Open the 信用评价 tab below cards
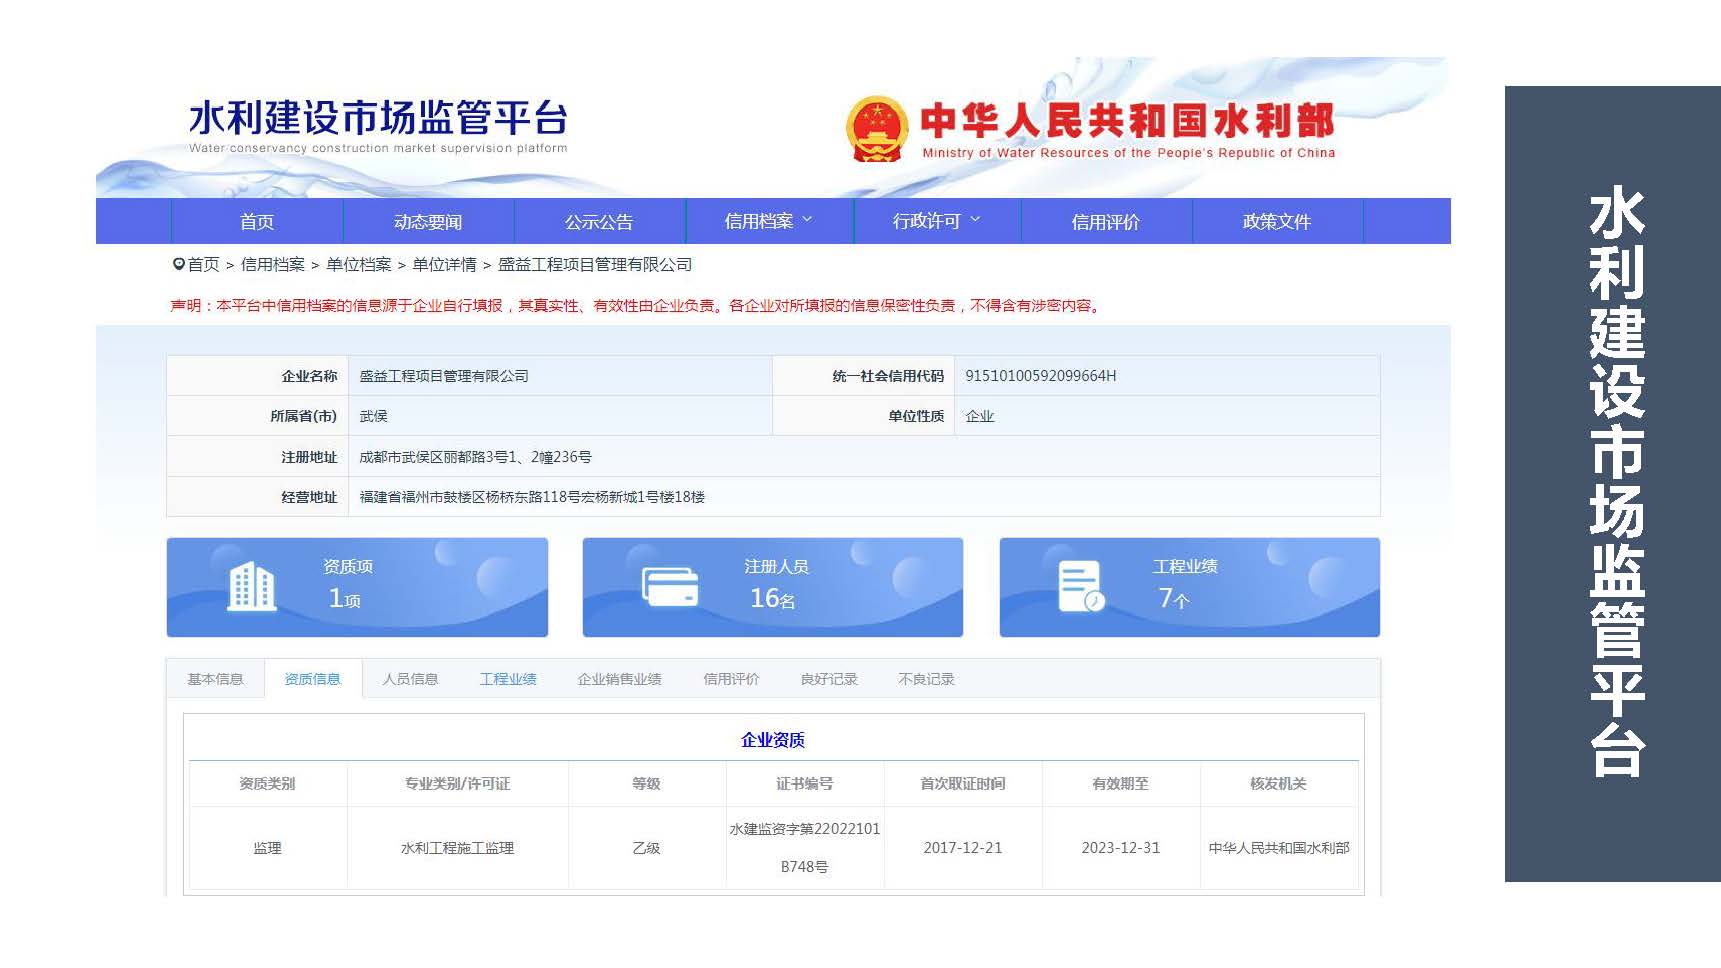The width and height of the screenshot is (1721, 968). pos(731,679)
